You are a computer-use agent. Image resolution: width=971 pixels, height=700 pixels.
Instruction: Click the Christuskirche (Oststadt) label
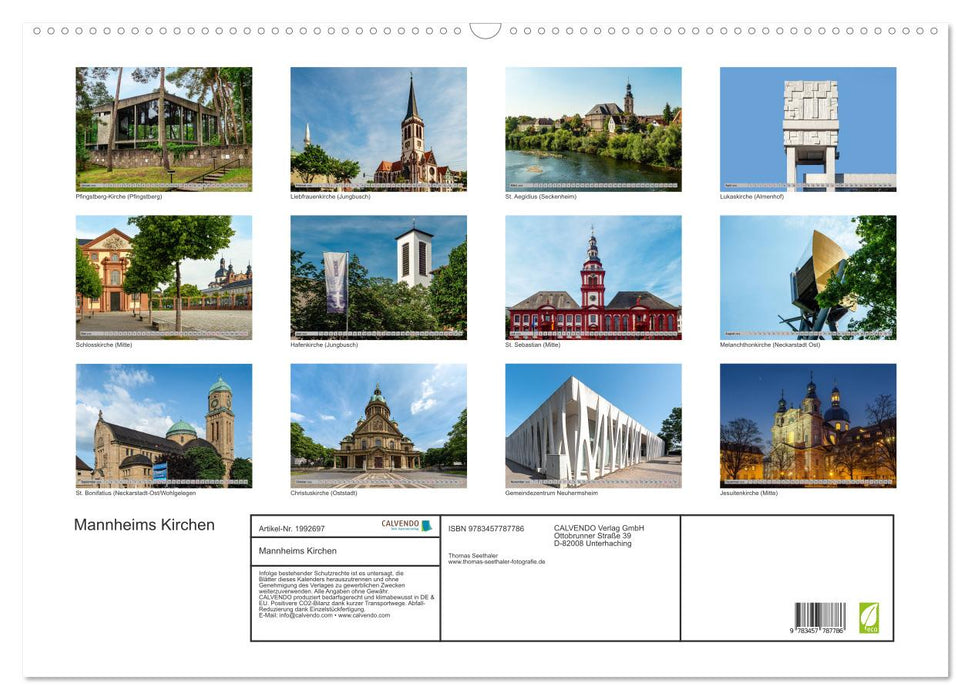[x=322, y=492]
